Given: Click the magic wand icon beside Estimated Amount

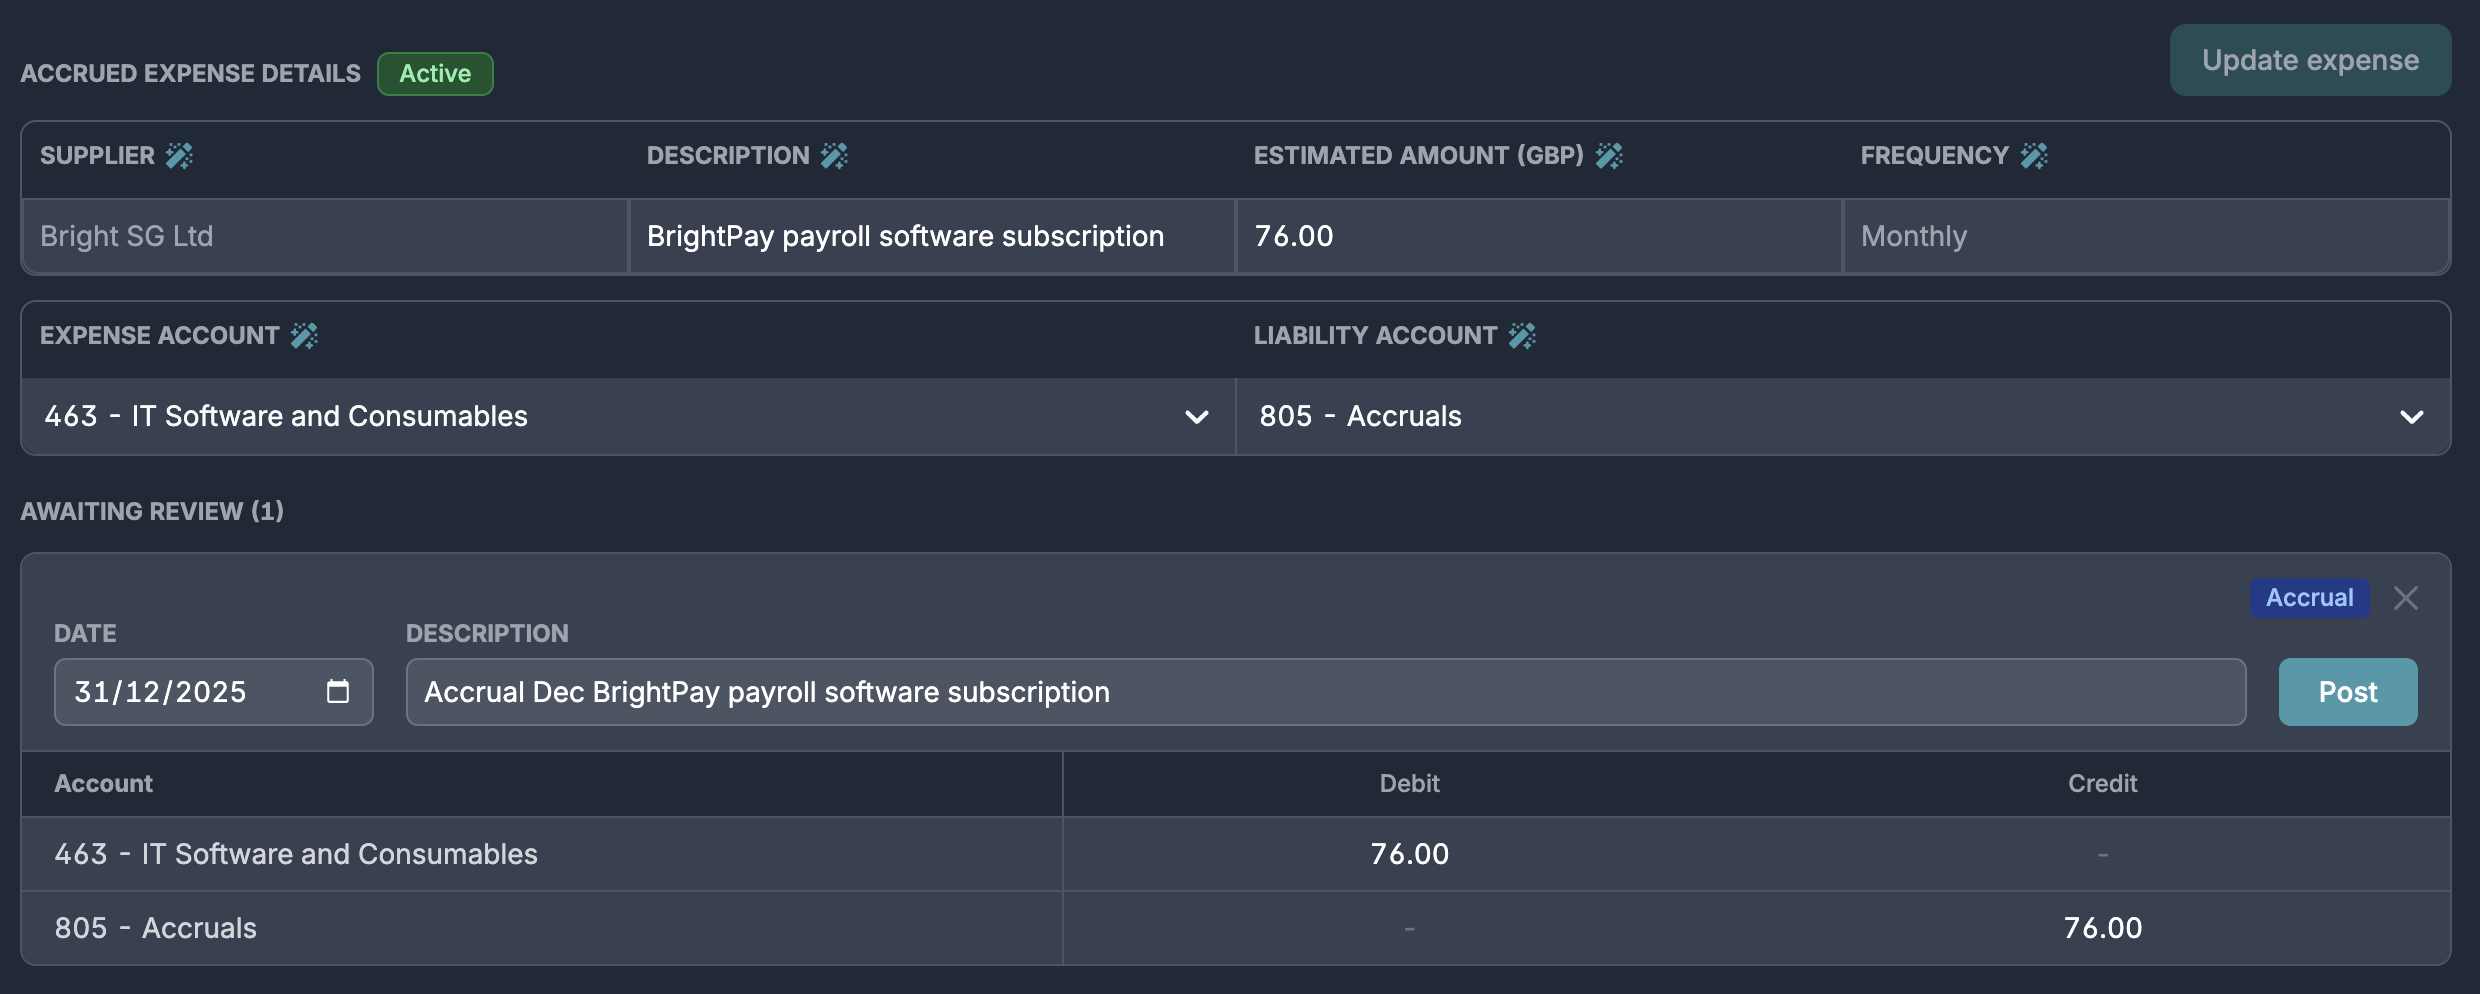Looking at the screenshot, I should tap(1609, 155).
